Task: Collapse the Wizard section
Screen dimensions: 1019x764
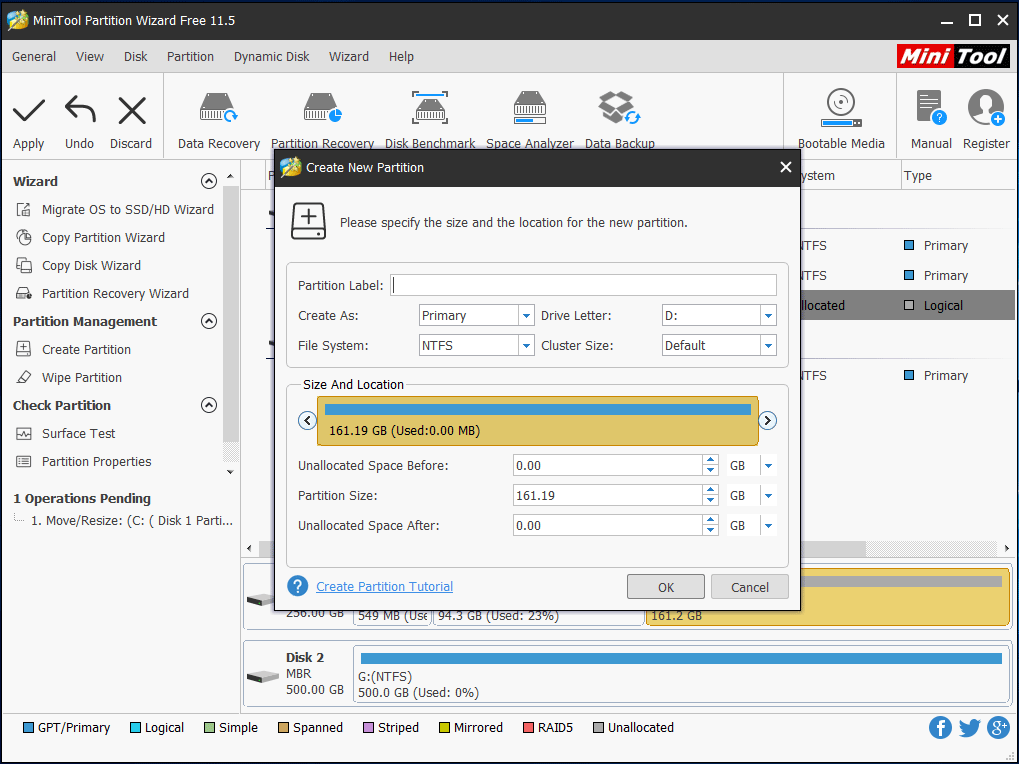Action: [x=209, y=181]
